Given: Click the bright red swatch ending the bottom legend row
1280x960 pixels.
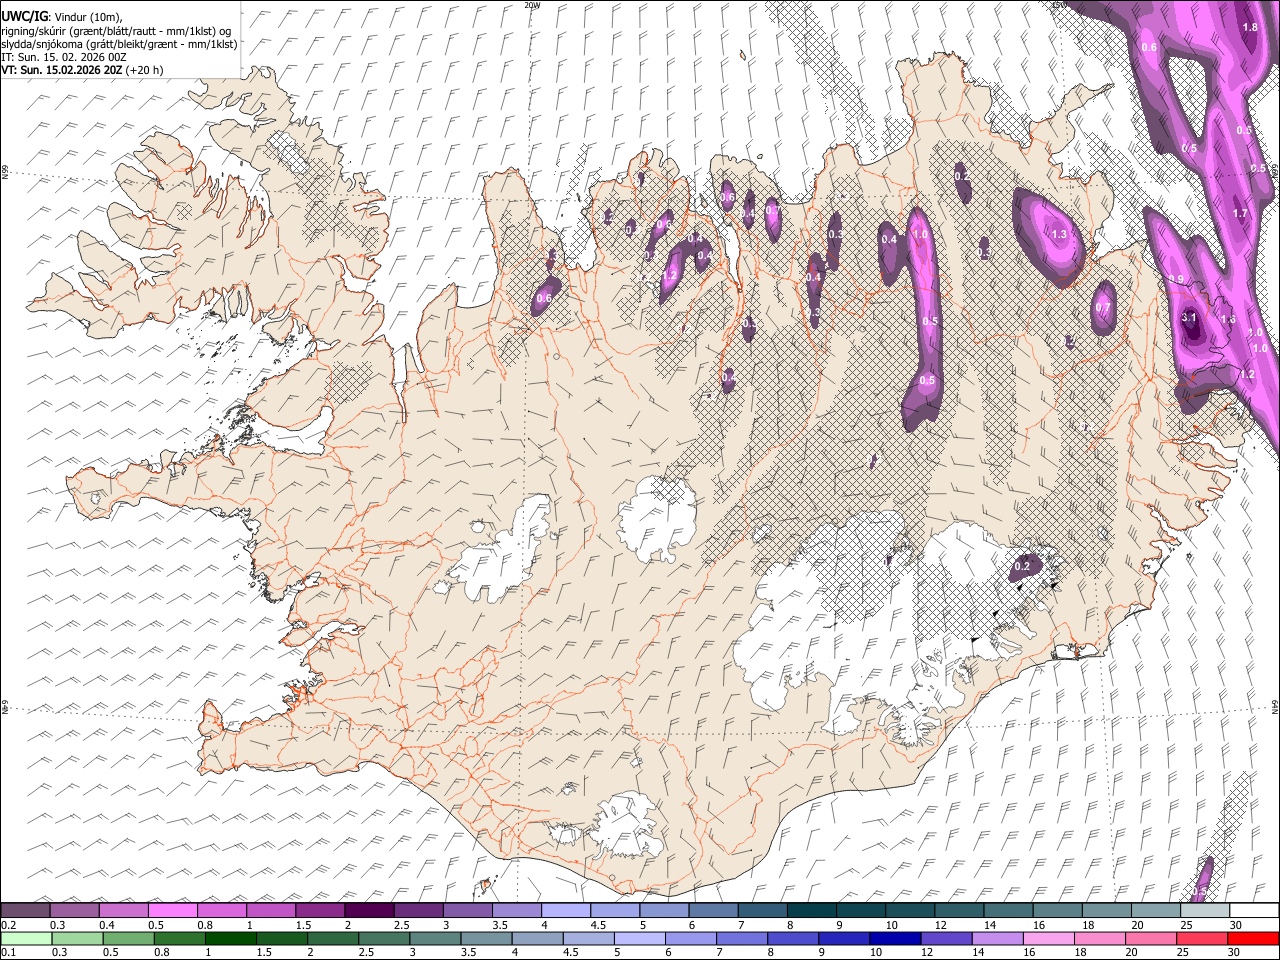Looking at the screenshot, I should pyautogui.click(x=1254, y=939).
